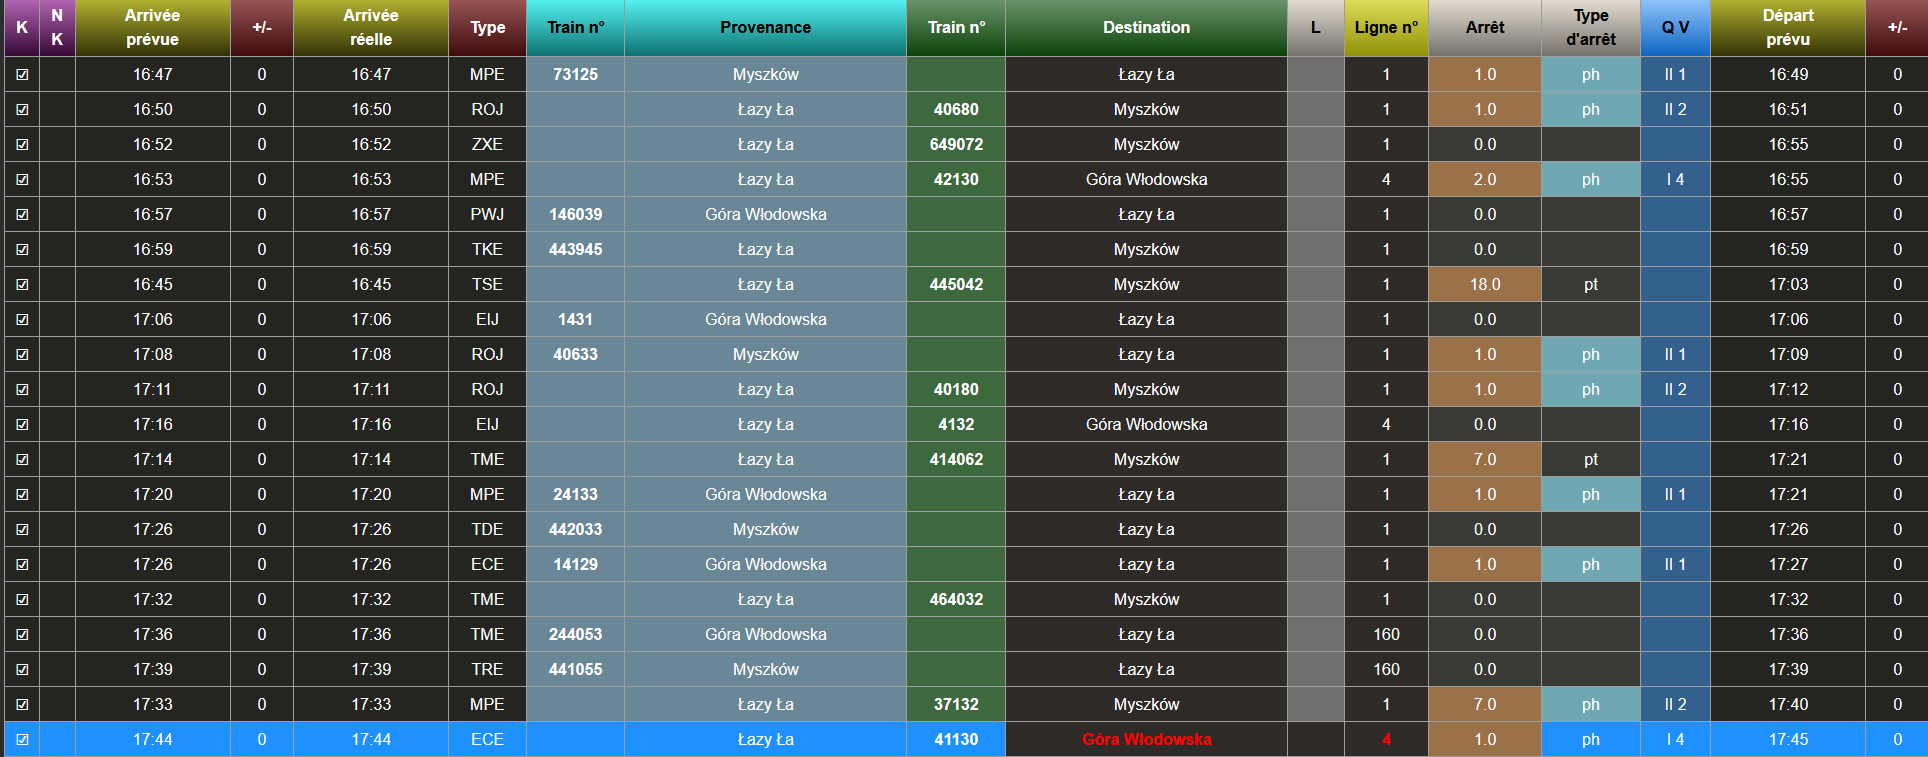Click departure time 17:40

[x=1788, y=705]
